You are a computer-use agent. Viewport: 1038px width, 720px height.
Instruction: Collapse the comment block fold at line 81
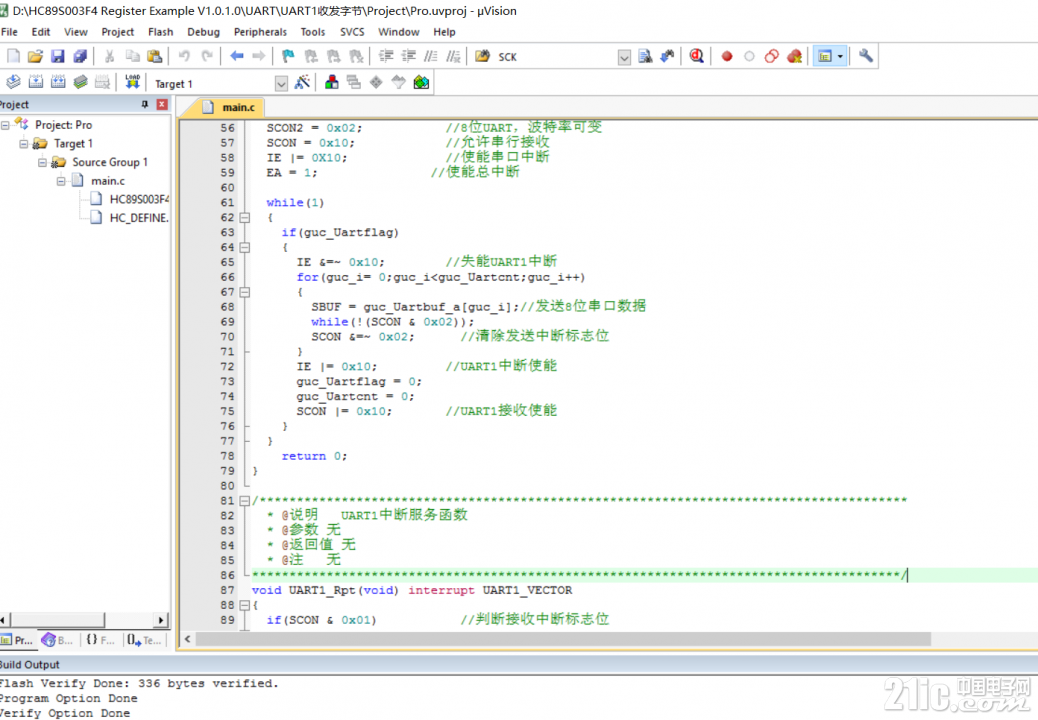point(245,501)
